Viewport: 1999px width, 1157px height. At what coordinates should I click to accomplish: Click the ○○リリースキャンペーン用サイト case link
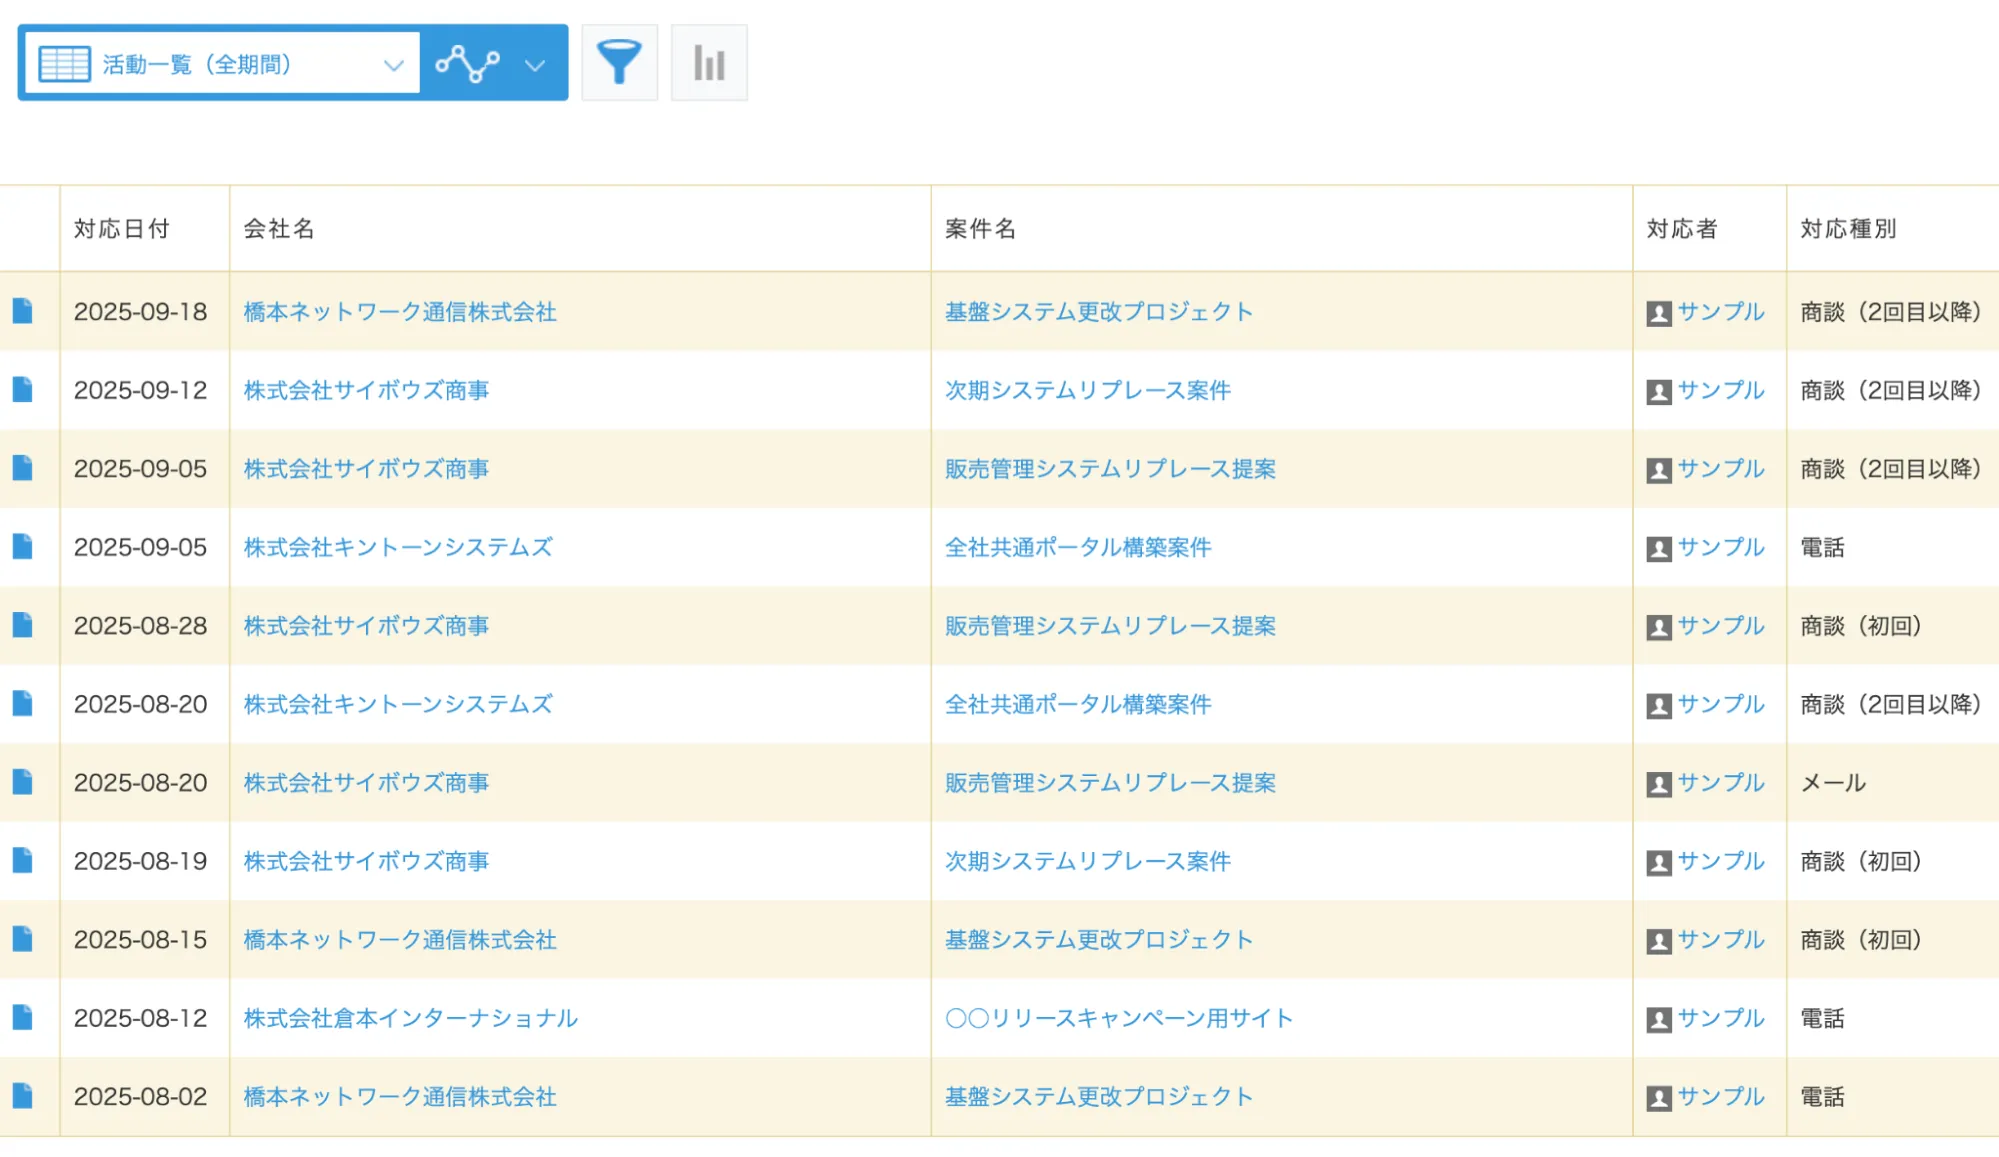click(1117, 1018)
